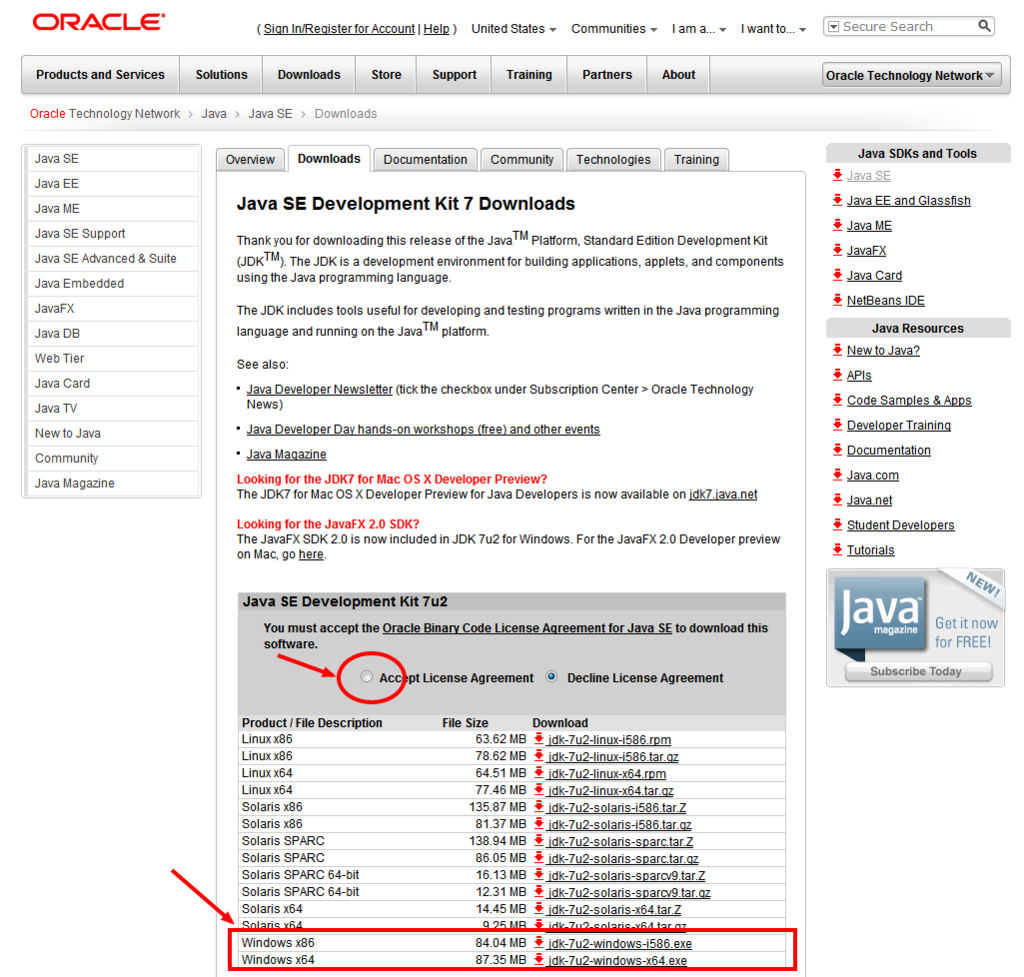Click the red arrow icon beside Java.com

click(x=838, y=474)
